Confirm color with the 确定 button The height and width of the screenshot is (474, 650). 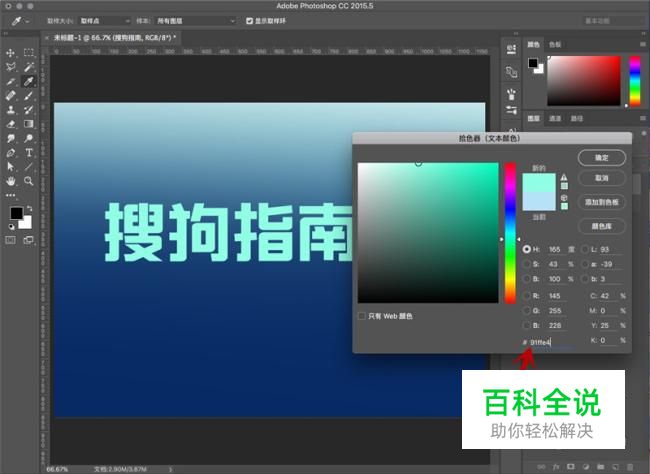[x=601, y=158]
